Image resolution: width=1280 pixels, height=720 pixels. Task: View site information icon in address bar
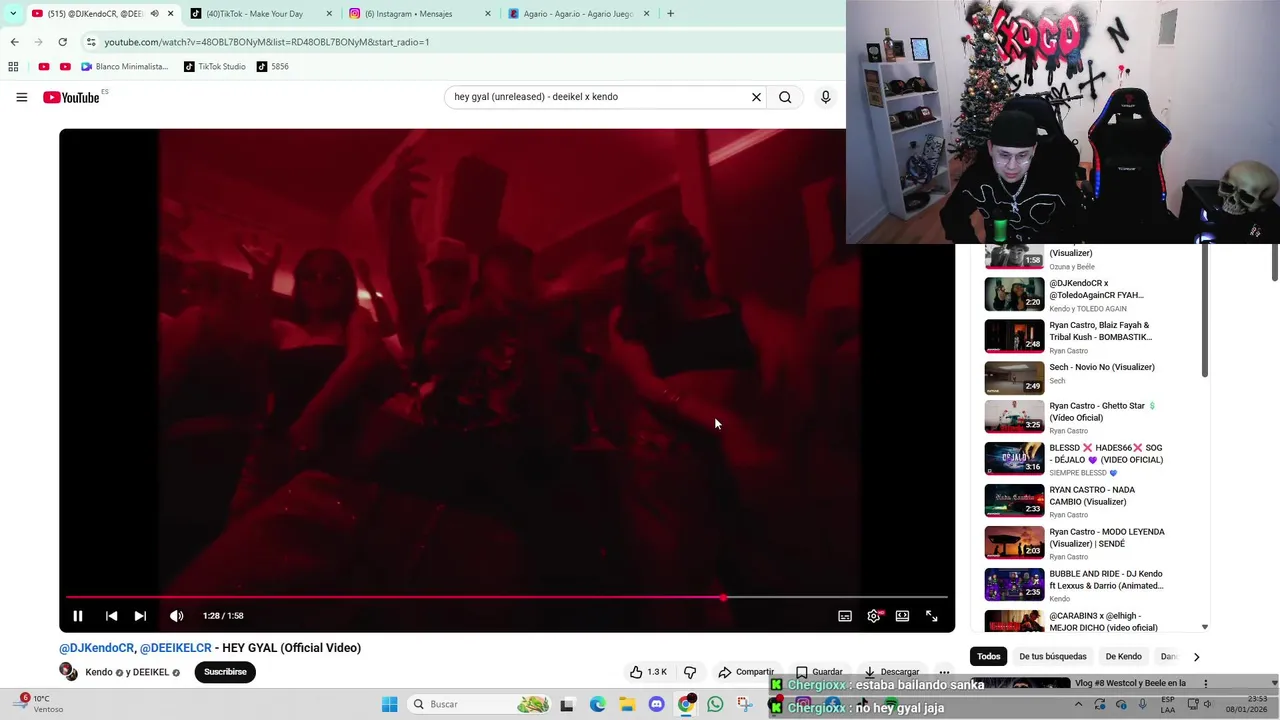pos(91,42)
